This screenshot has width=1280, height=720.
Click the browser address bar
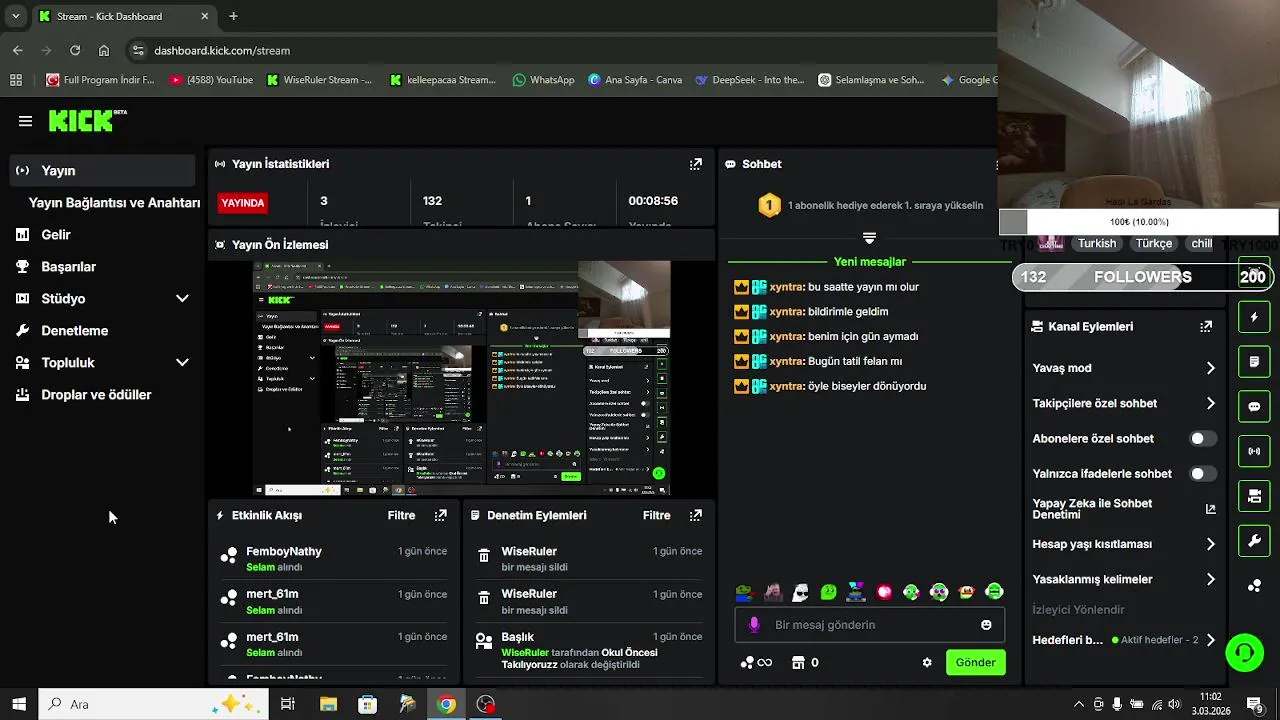point(560,50)
